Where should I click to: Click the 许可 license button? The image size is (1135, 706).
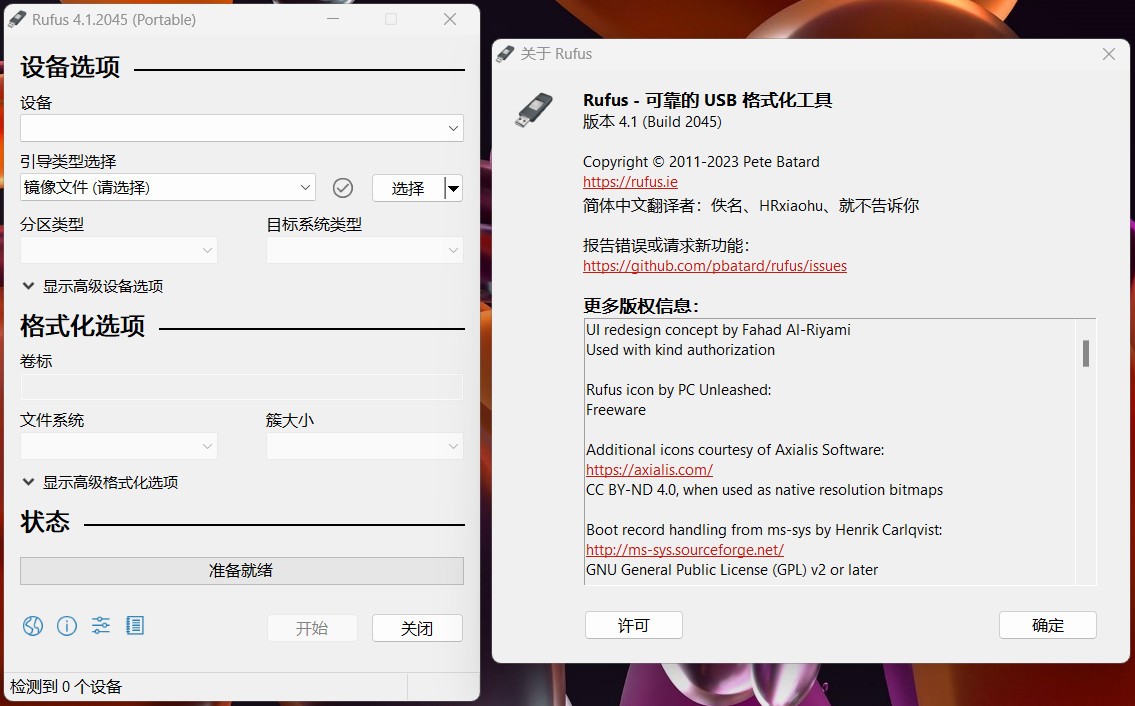click(633, 625)
